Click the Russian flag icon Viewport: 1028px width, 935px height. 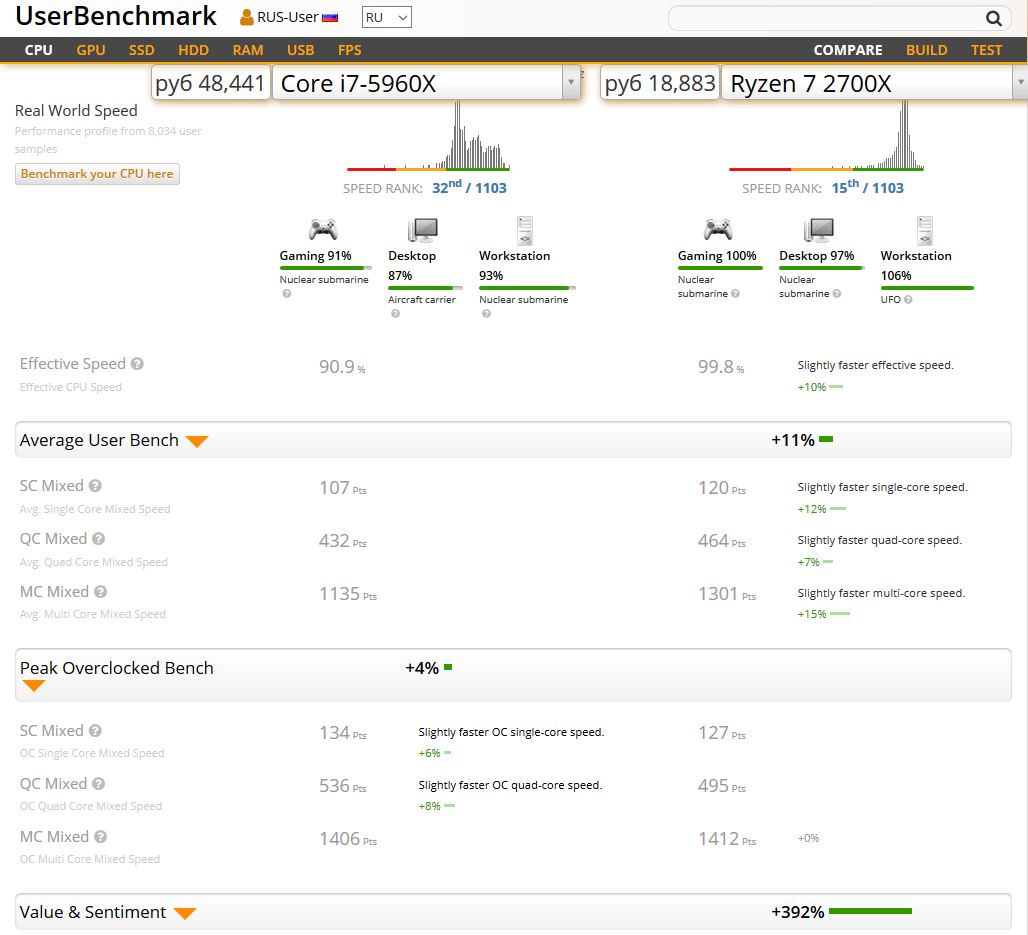(x=330, y=18)
